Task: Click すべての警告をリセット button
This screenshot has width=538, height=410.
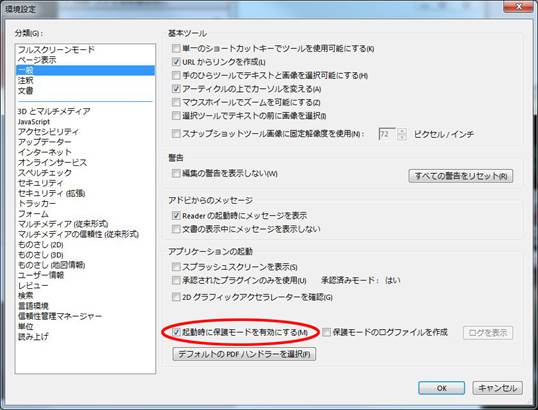Action: click(x=461, y=176)
